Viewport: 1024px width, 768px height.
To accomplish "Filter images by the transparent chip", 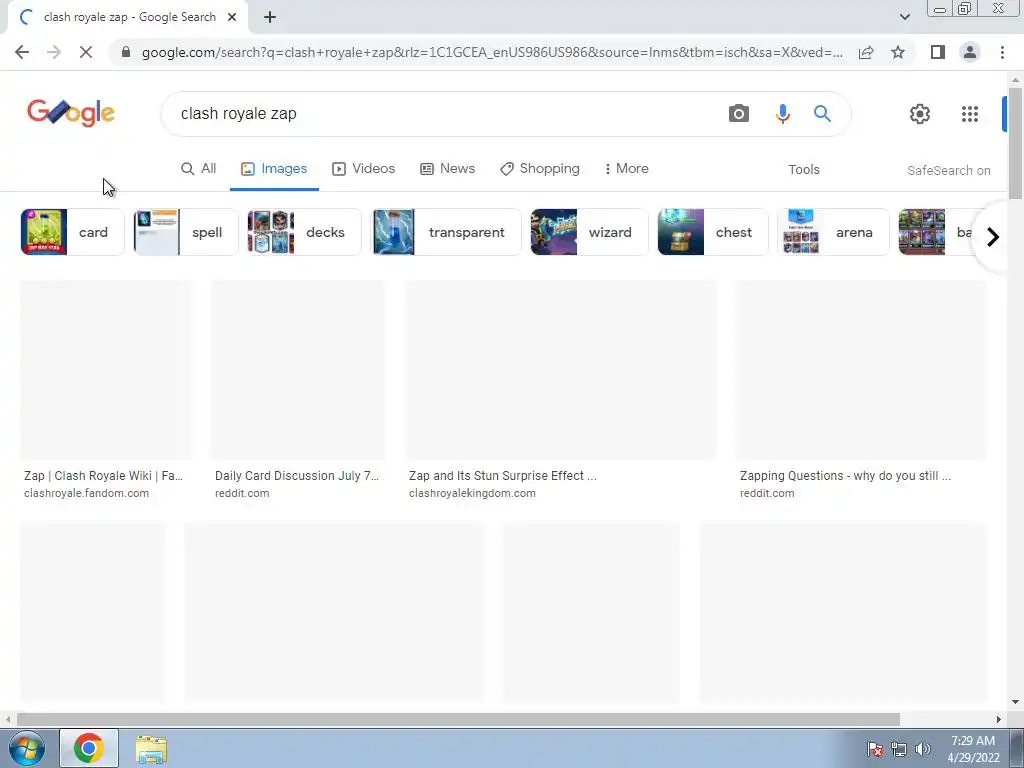I will pos(447,232).
